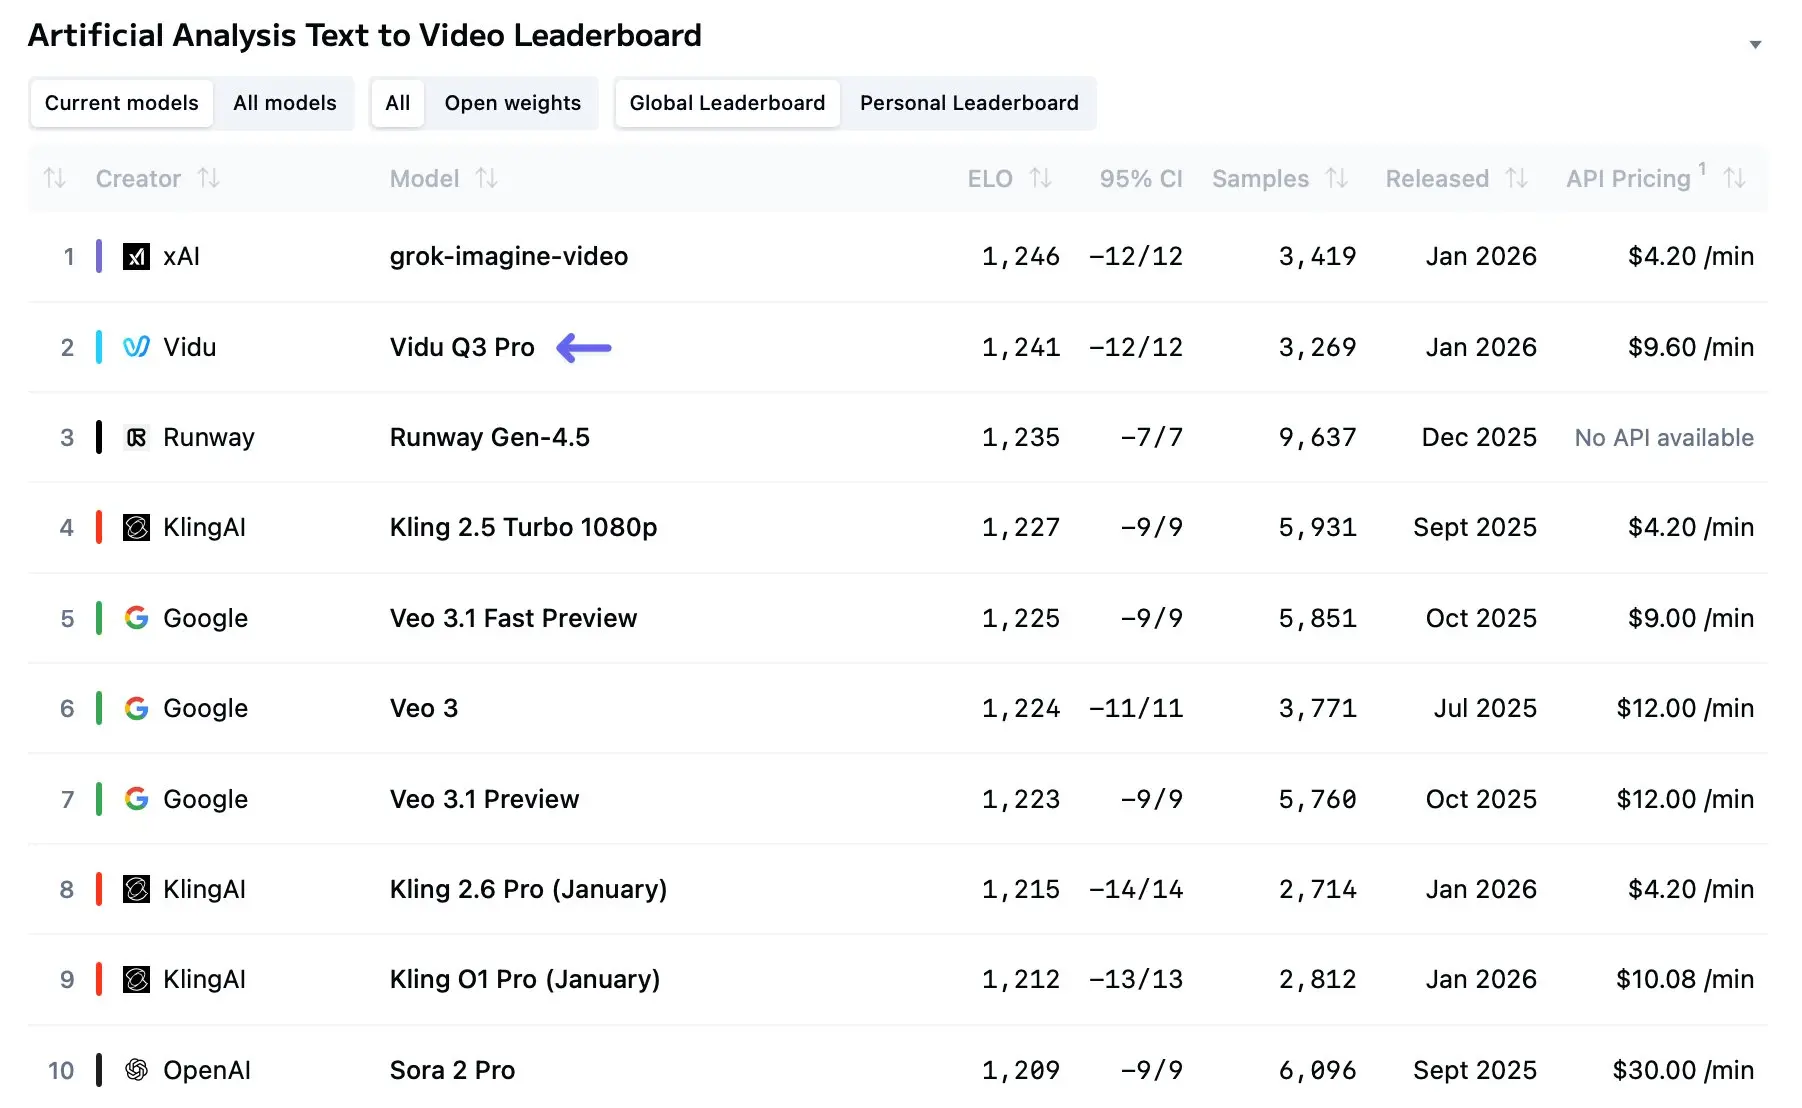Click the Runway logo icon

coord(136,437)
